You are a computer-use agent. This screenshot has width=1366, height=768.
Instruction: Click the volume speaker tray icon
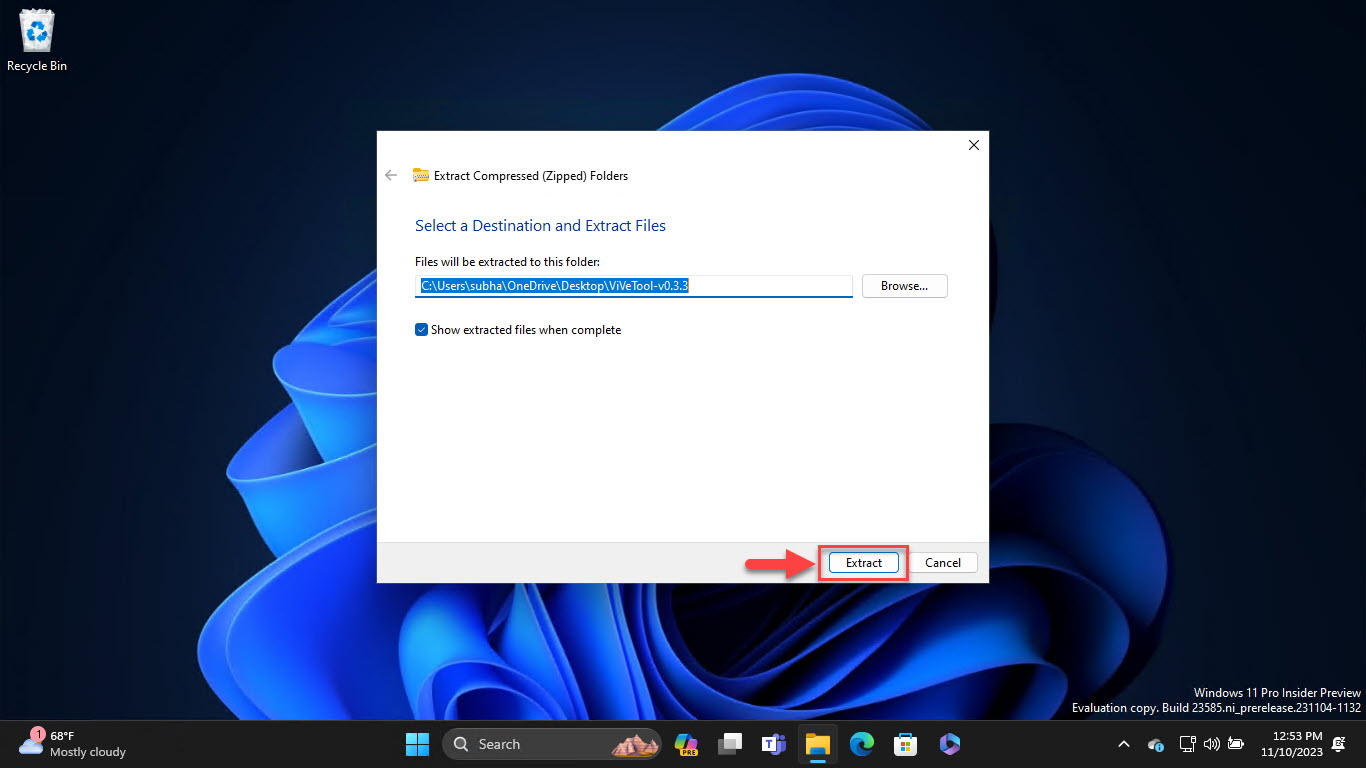pos(1211,744)
